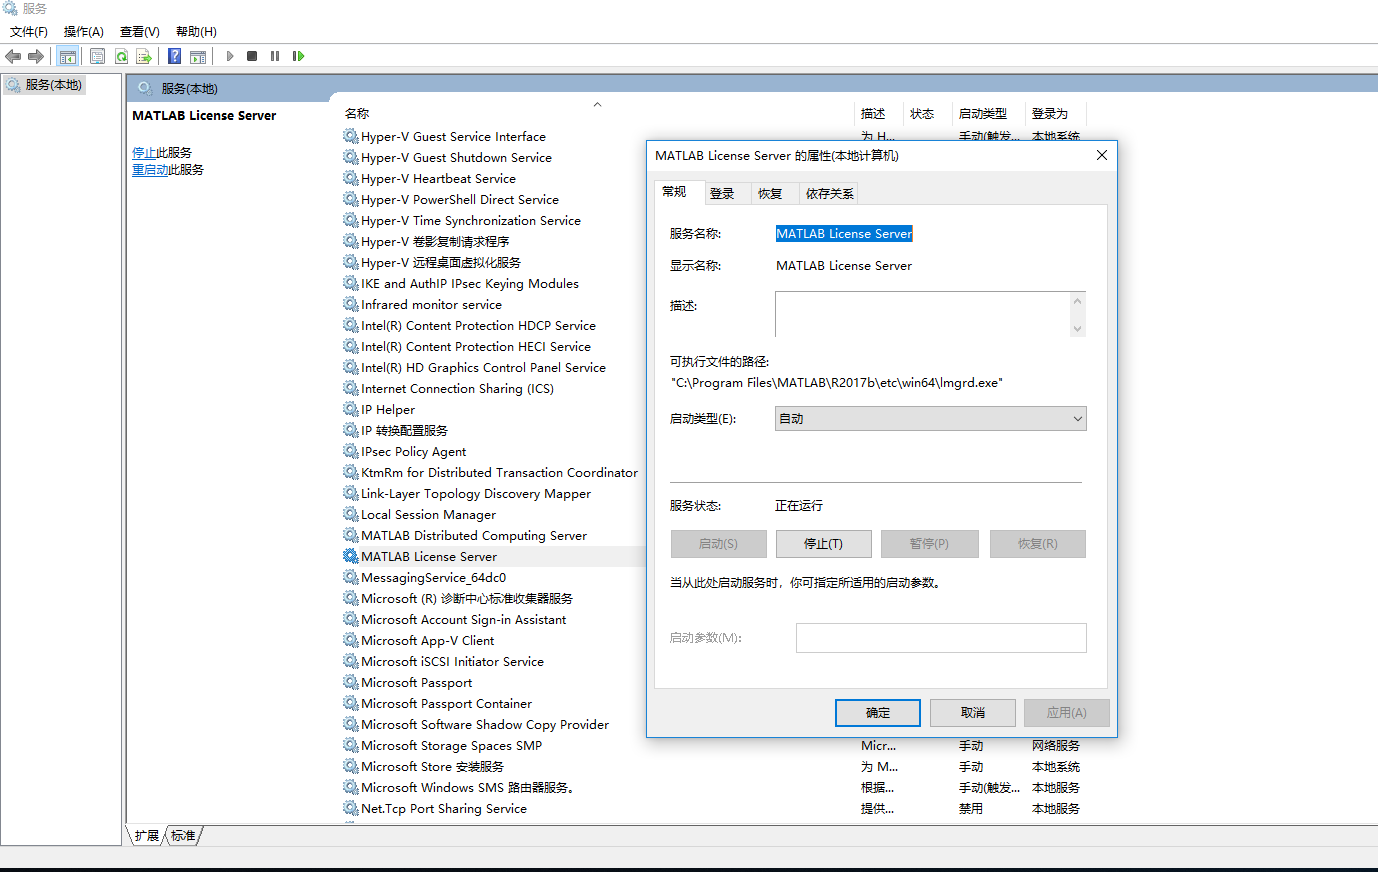Open the 操作(A) menu
Image resolution: width=1378 pixels, height=872 pixels.
point(84,32)
